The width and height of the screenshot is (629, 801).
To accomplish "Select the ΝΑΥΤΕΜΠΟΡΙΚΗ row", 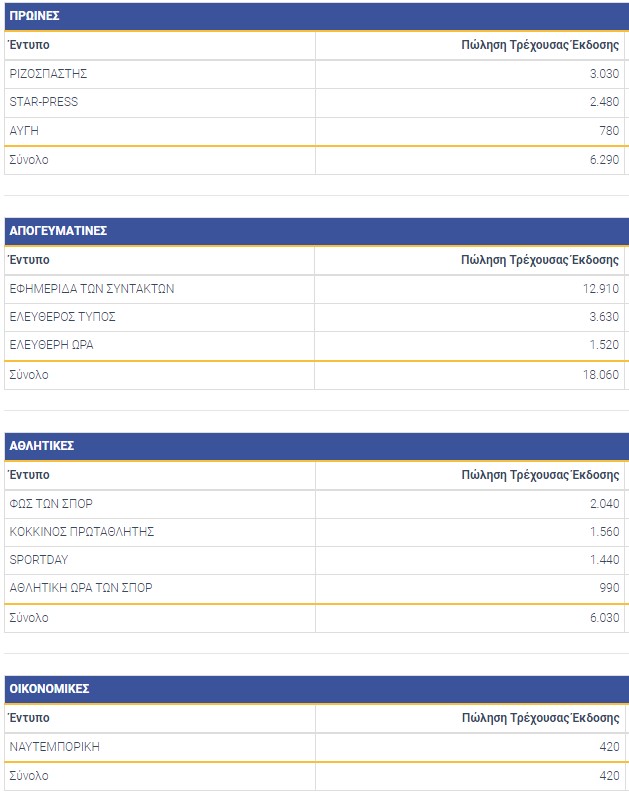I will pyautogui.click(x=317, y=747).
